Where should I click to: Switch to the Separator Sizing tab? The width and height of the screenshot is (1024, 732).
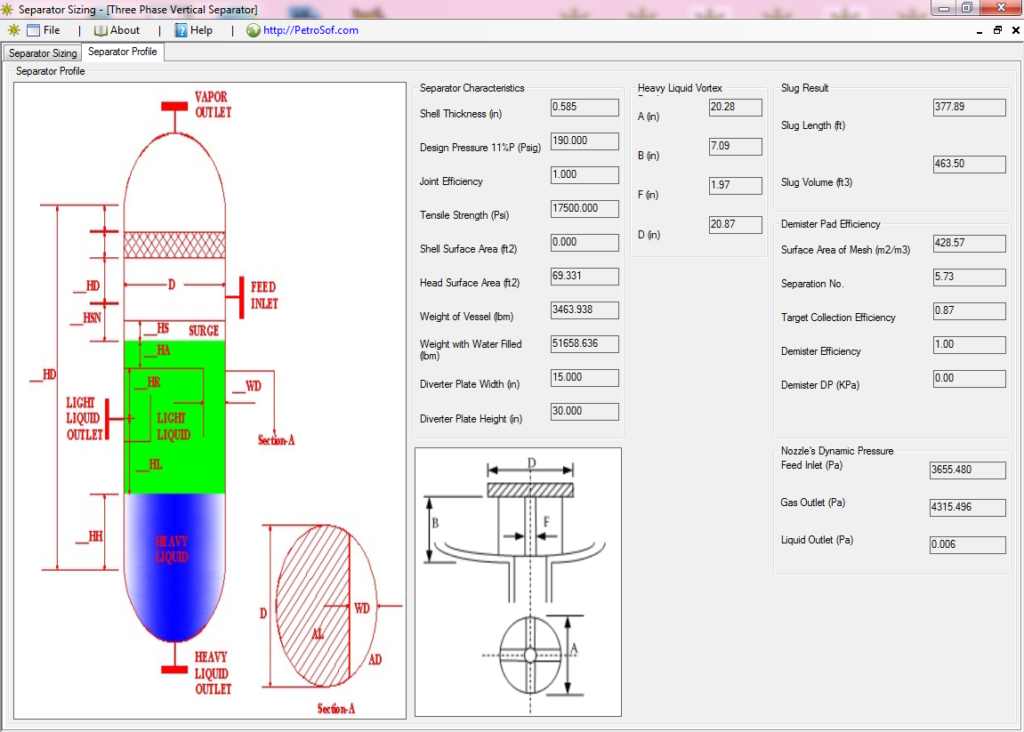coord(41,52)
